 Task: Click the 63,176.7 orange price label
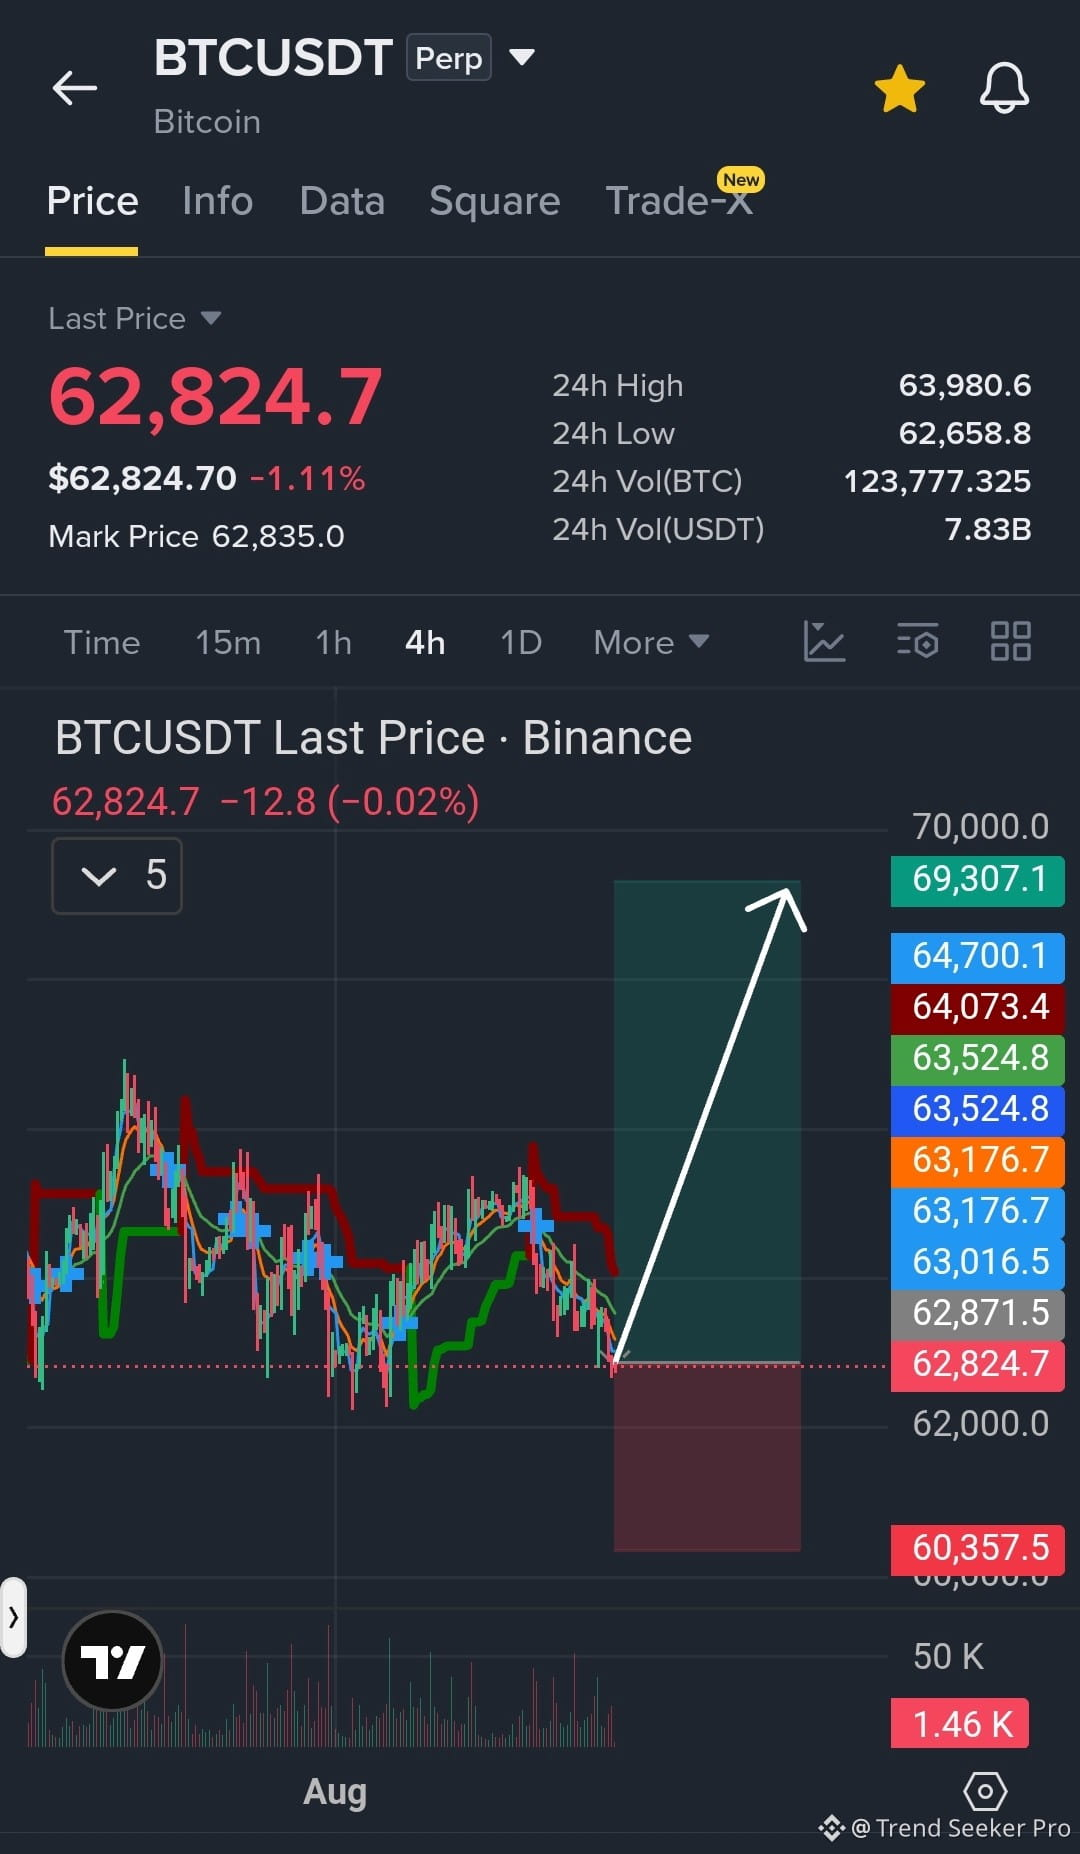pyautogui.click(x=978, y=1161)
